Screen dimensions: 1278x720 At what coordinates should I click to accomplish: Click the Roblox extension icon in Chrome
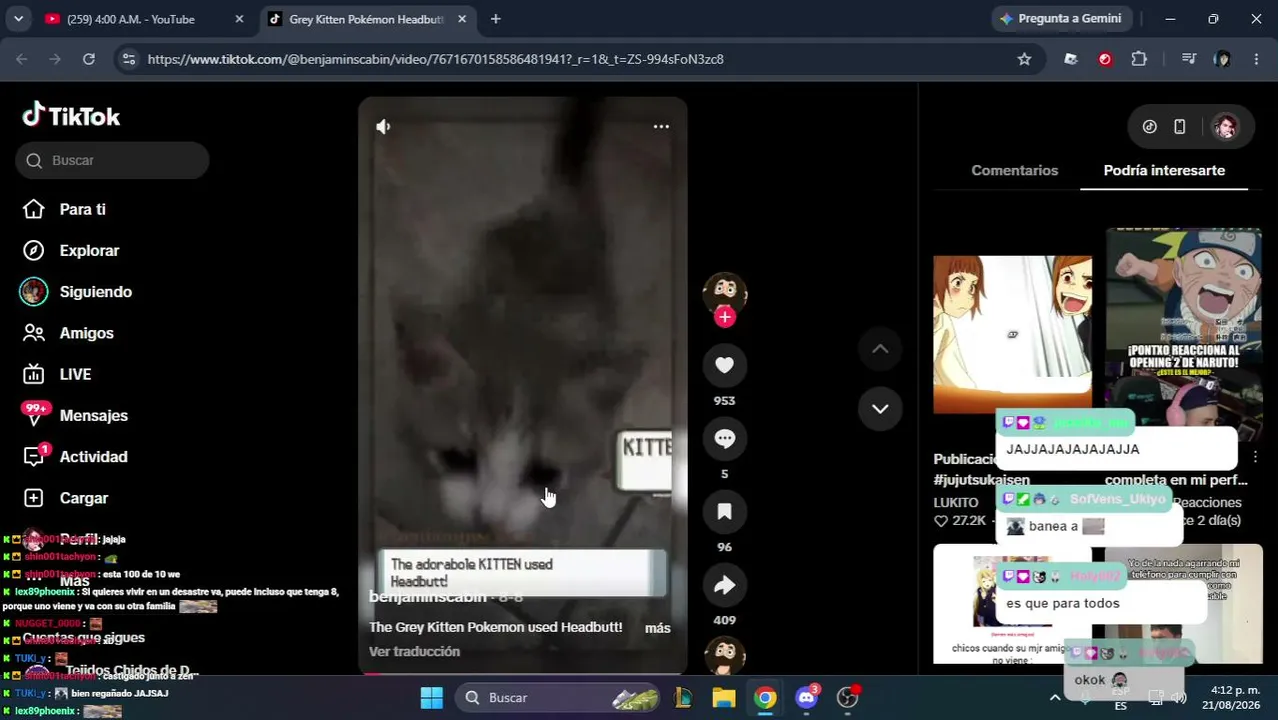click(x=1071, y=59)
